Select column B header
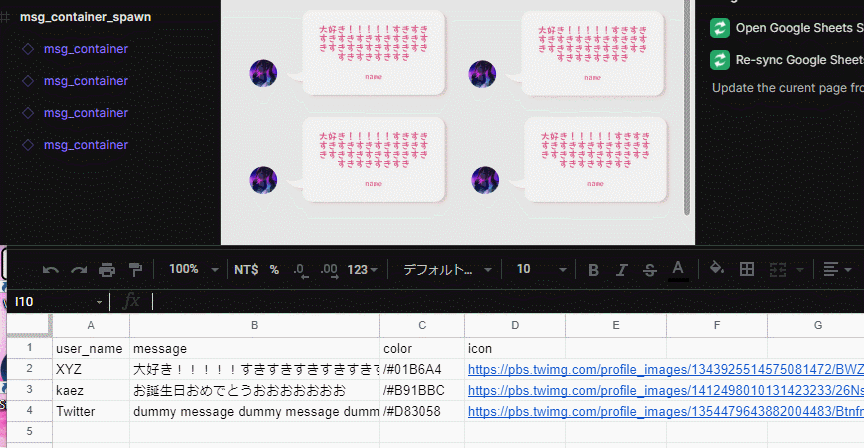The width and height of the screenshot is (864, 448). point(255,325)
